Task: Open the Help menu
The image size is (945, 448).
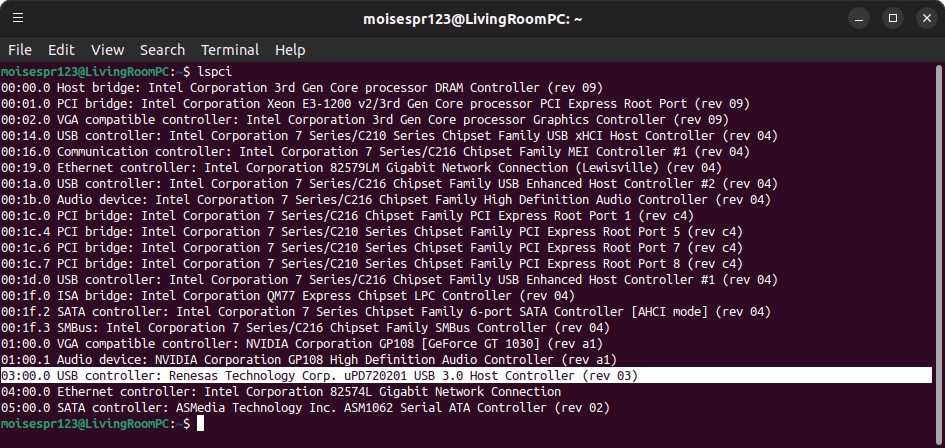Action: click(x=290, y=49)
